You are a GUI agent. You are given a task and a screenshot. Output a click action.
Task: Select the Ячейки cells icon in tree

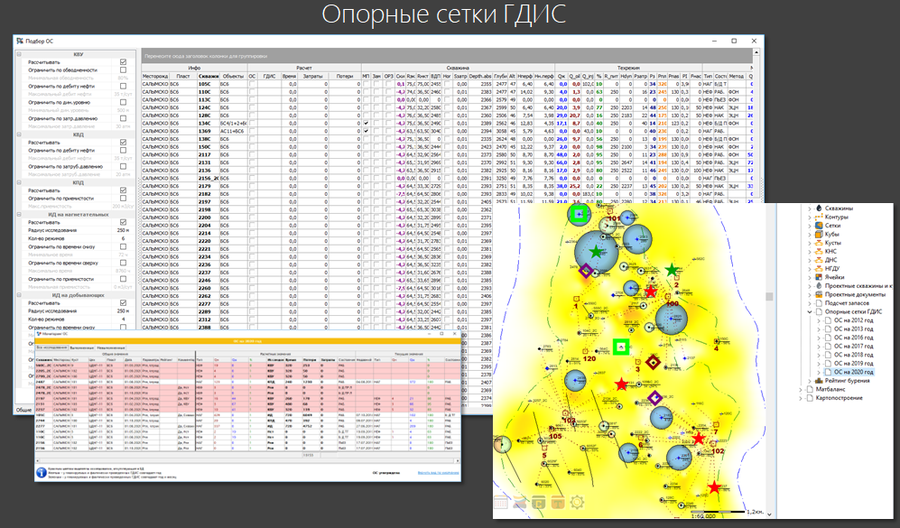tap(818, 277)
